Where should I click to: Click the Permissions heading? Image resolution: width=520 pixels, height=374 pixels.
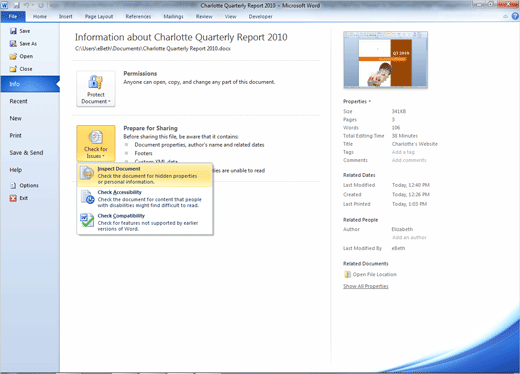click(x=140, y=74)
